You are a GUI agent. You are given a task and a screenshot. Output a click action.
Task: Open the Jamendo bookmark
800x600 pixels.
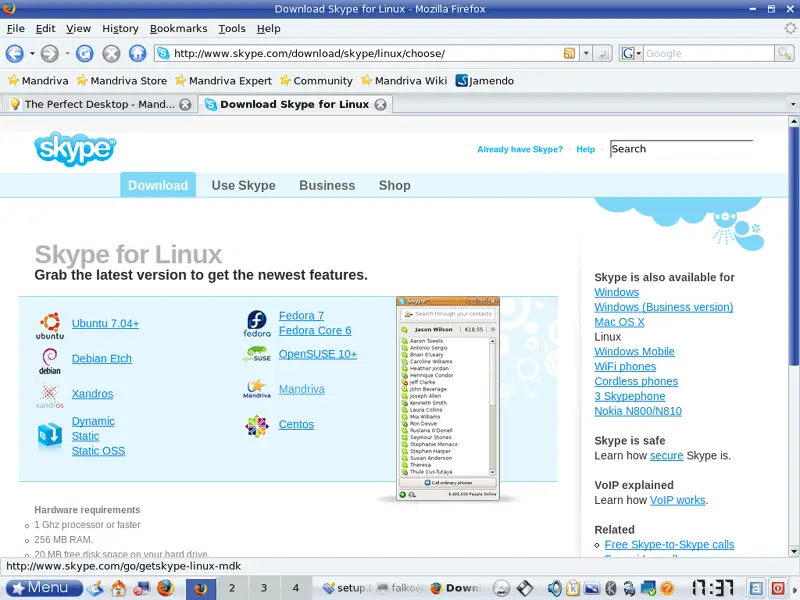tap(484, 81)
